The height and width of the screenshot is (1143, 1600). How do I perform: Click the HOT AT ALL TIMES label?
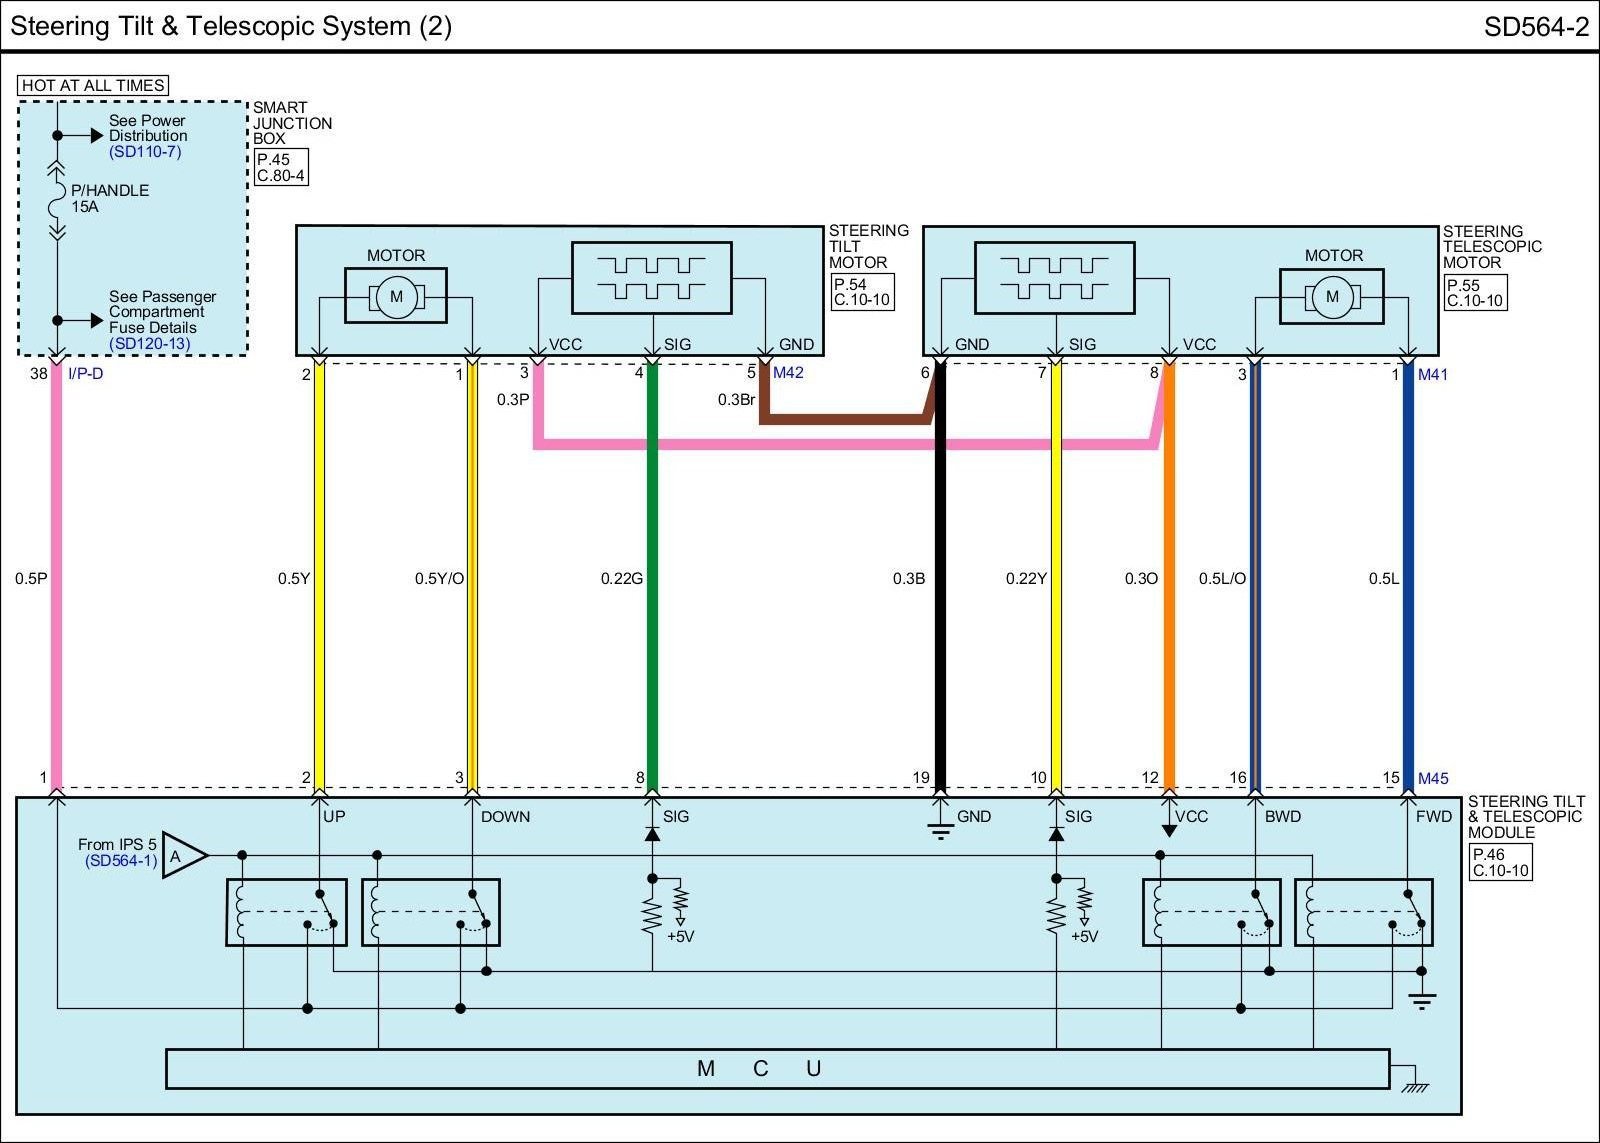click(x=93, y=86)
